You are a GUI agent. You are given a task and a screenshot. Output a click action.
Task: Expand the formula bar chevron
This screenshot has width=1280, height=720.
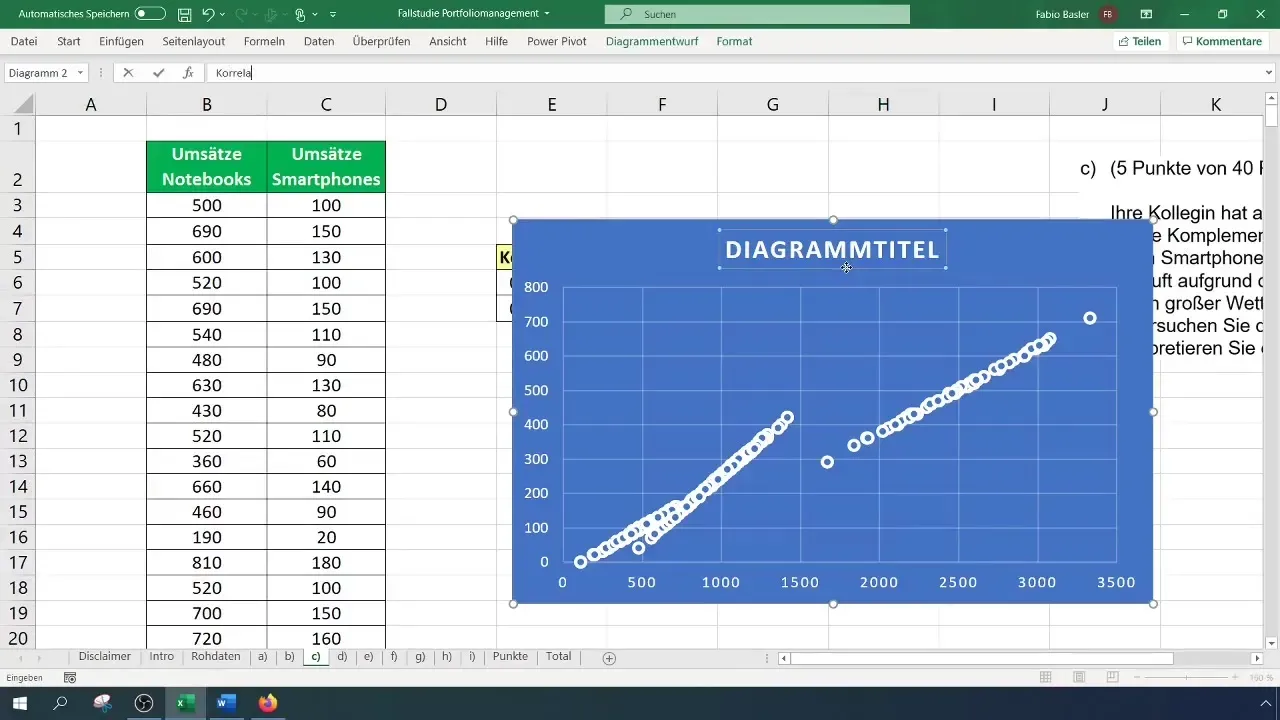(x=1269, y=73)
